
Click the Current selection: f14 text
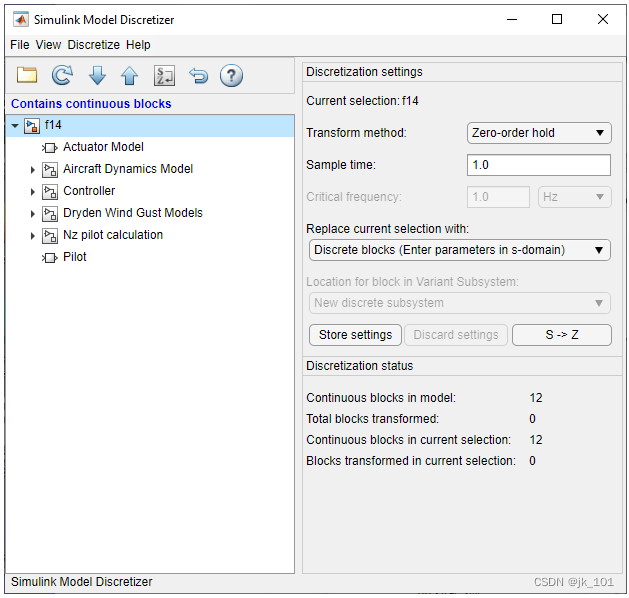point(362,101)
